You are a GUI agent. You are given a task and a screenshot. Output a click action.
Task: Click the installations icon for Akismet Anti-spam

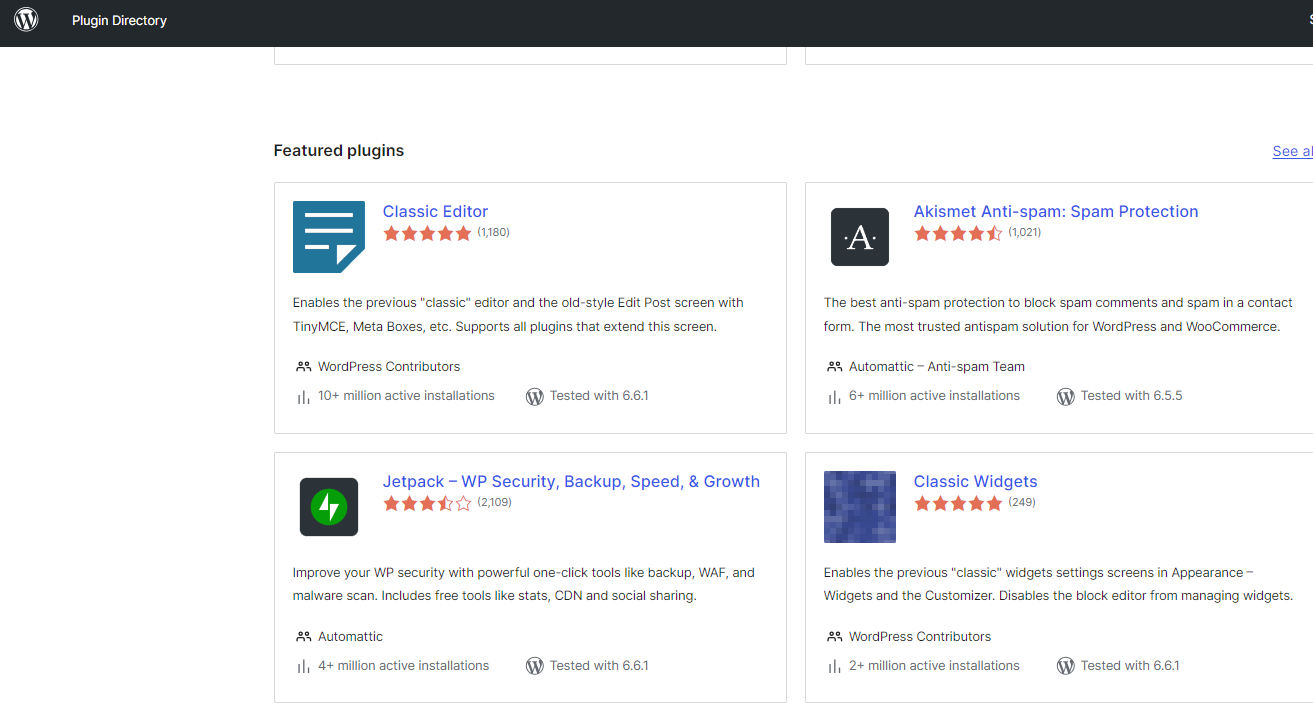834,396
